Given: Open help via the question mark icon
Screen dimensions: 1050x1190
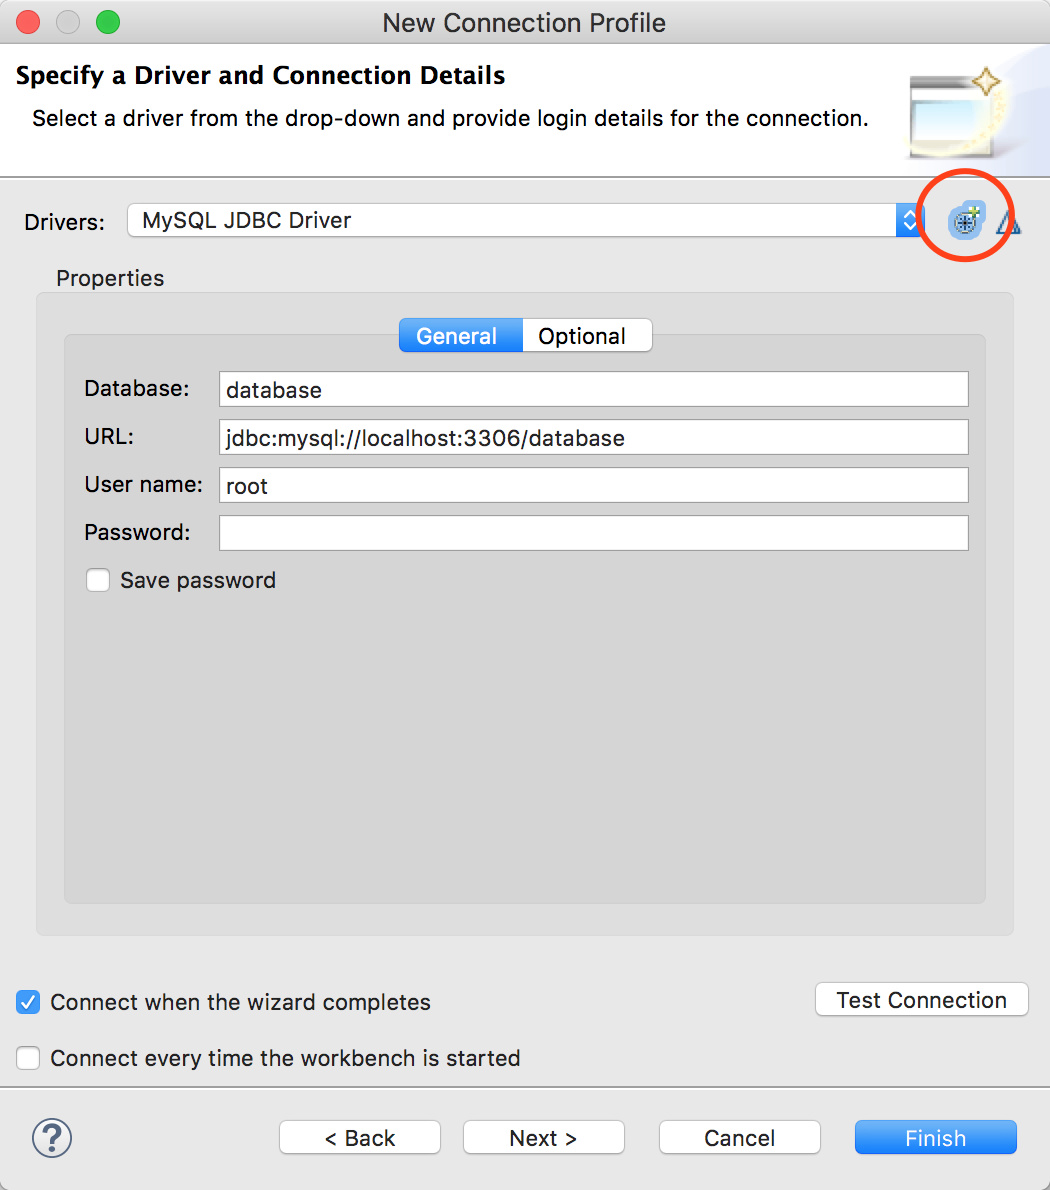Looking at the screenshot, I should click(x=52, y=1137).
